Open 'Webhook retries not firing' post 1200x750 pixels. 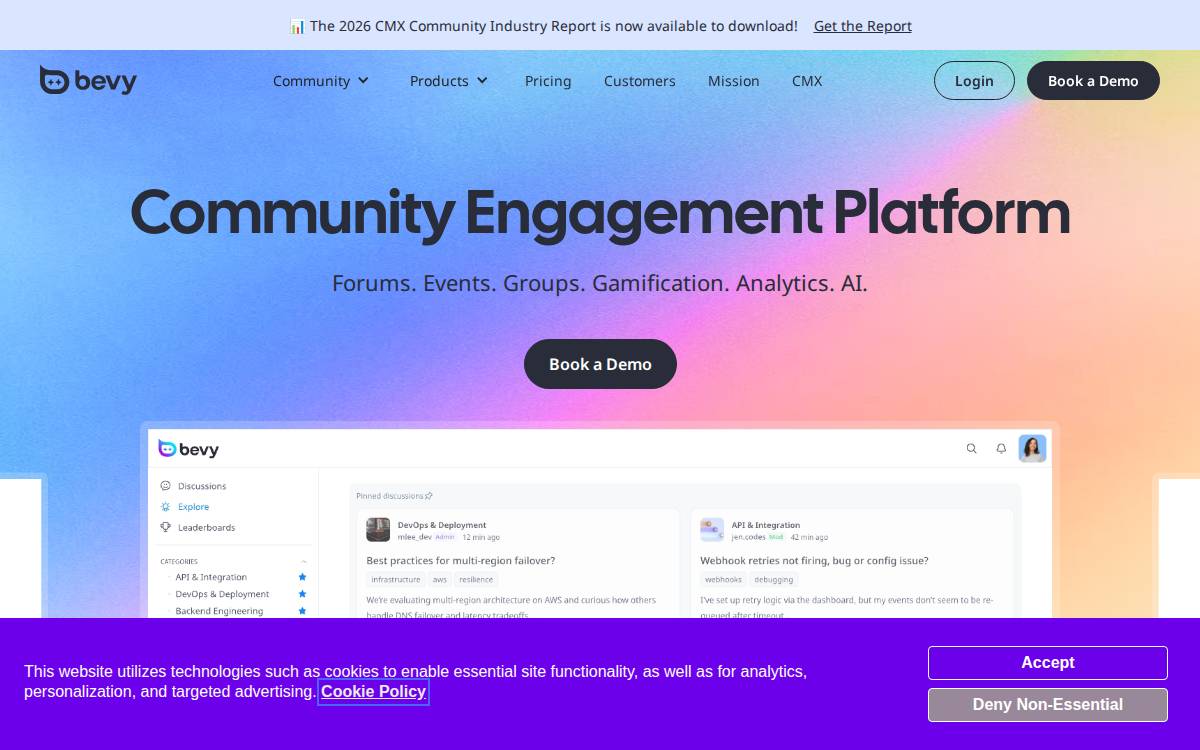pos(814,561)
